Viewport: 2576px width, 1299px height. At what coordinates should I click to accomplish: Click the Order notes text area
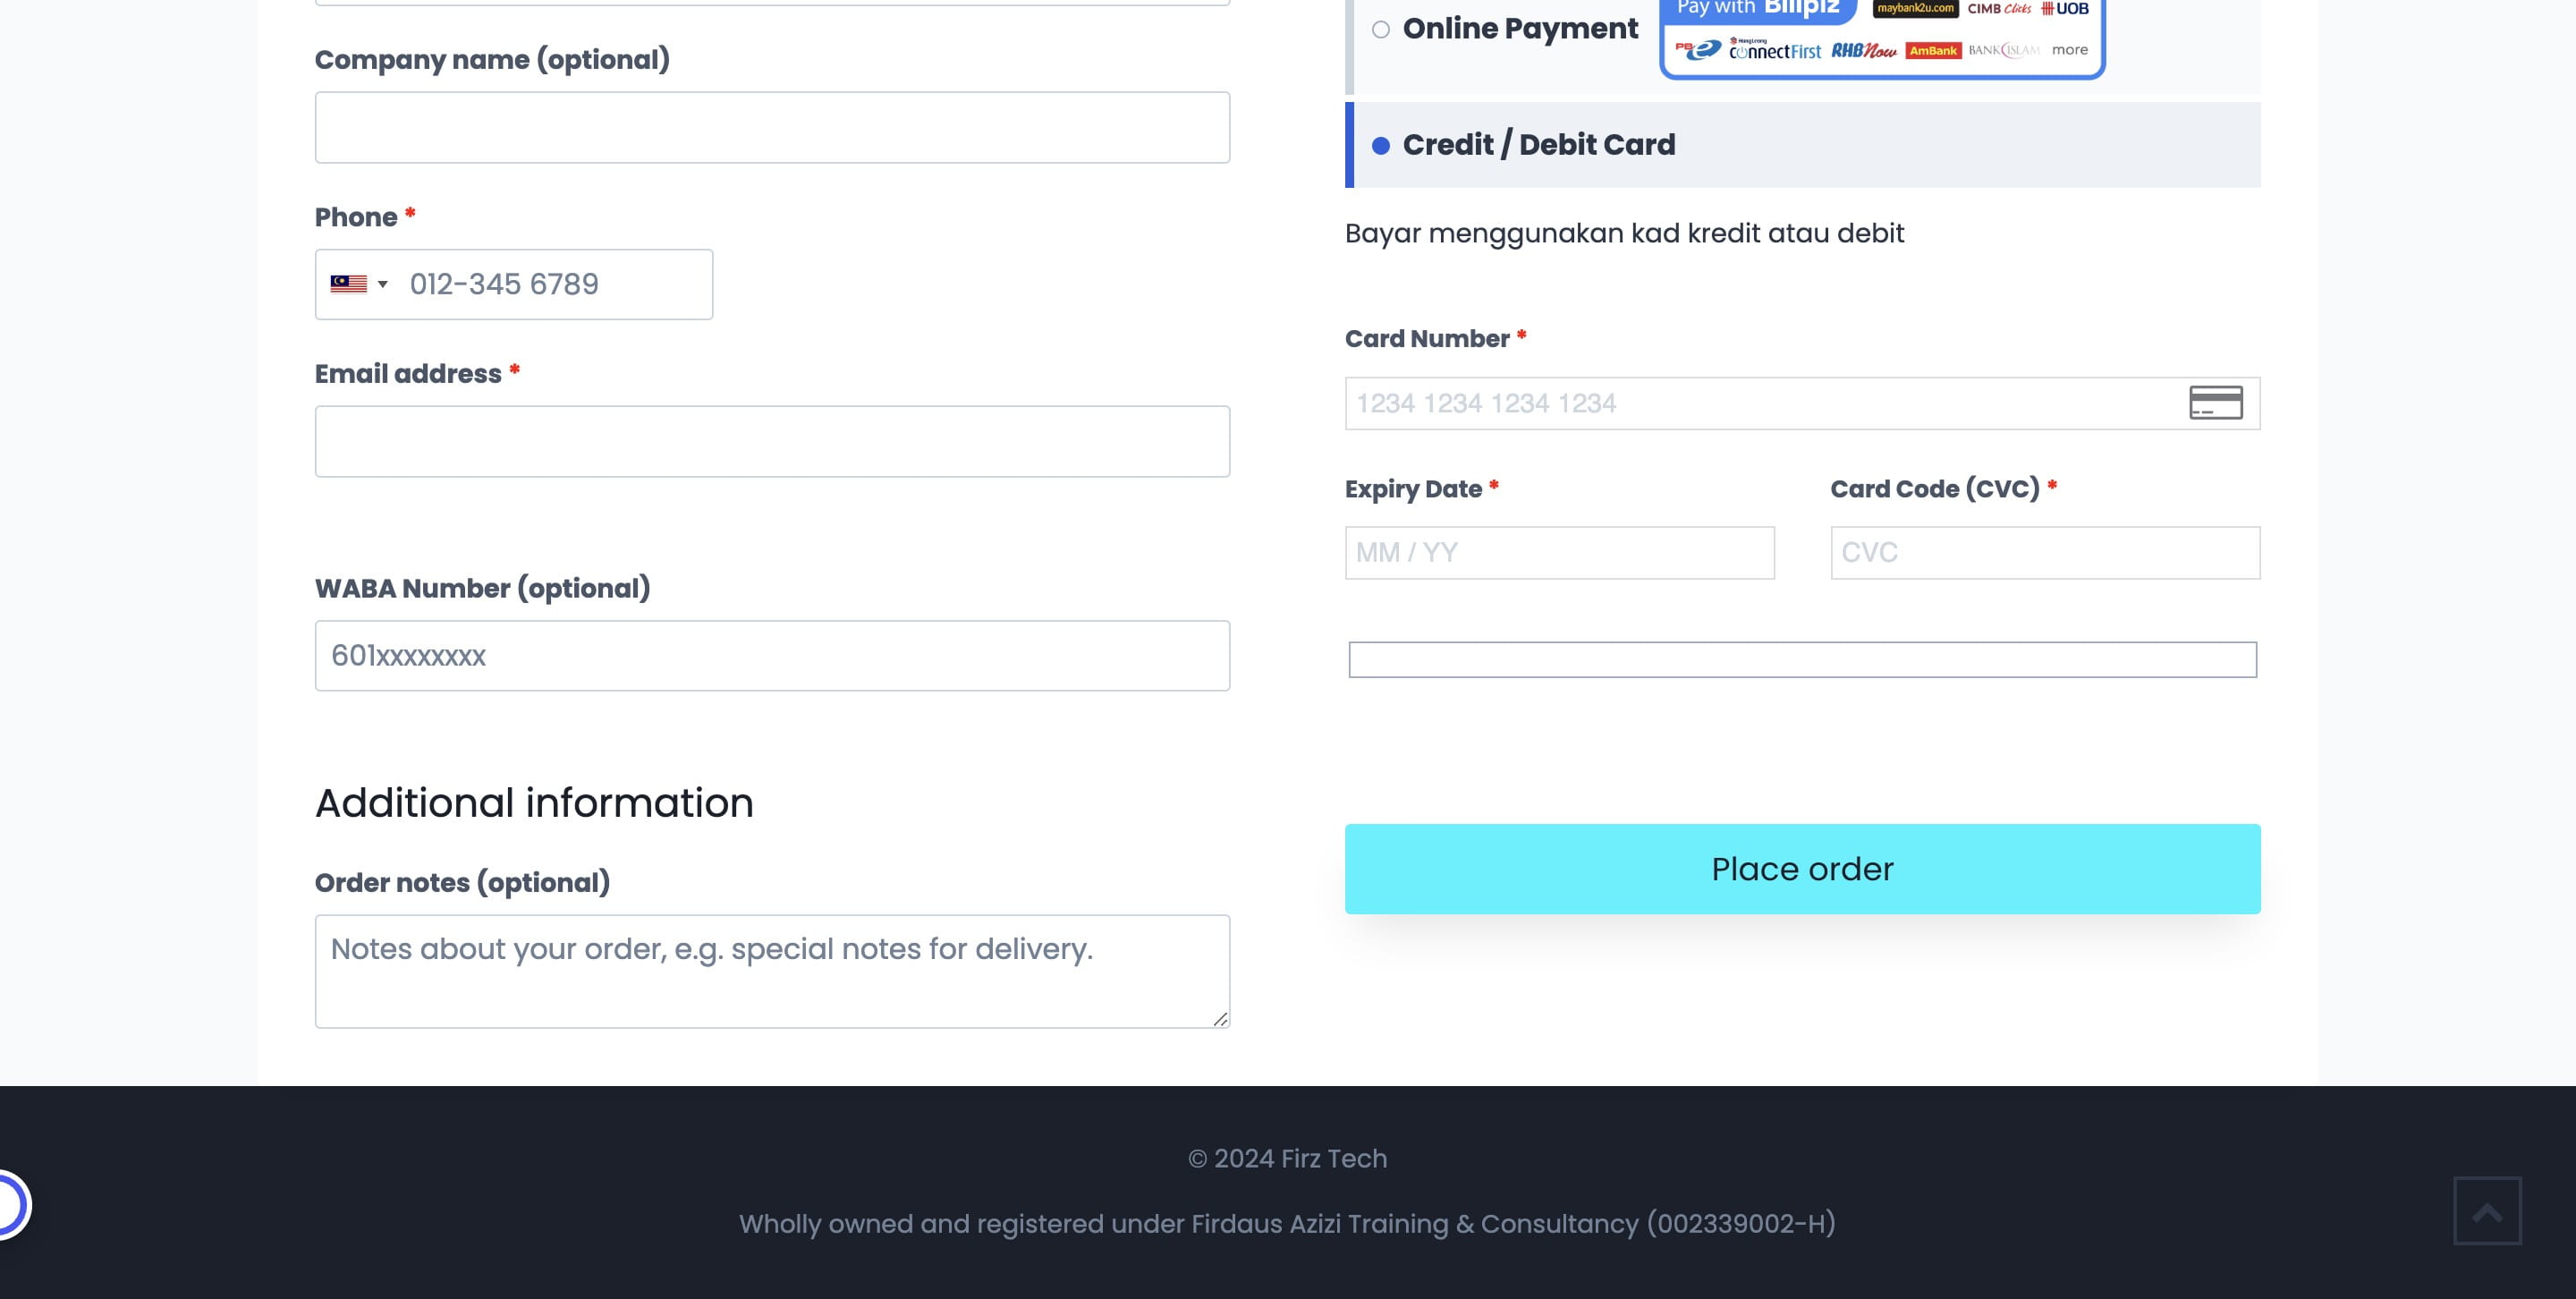pos(771,968)
